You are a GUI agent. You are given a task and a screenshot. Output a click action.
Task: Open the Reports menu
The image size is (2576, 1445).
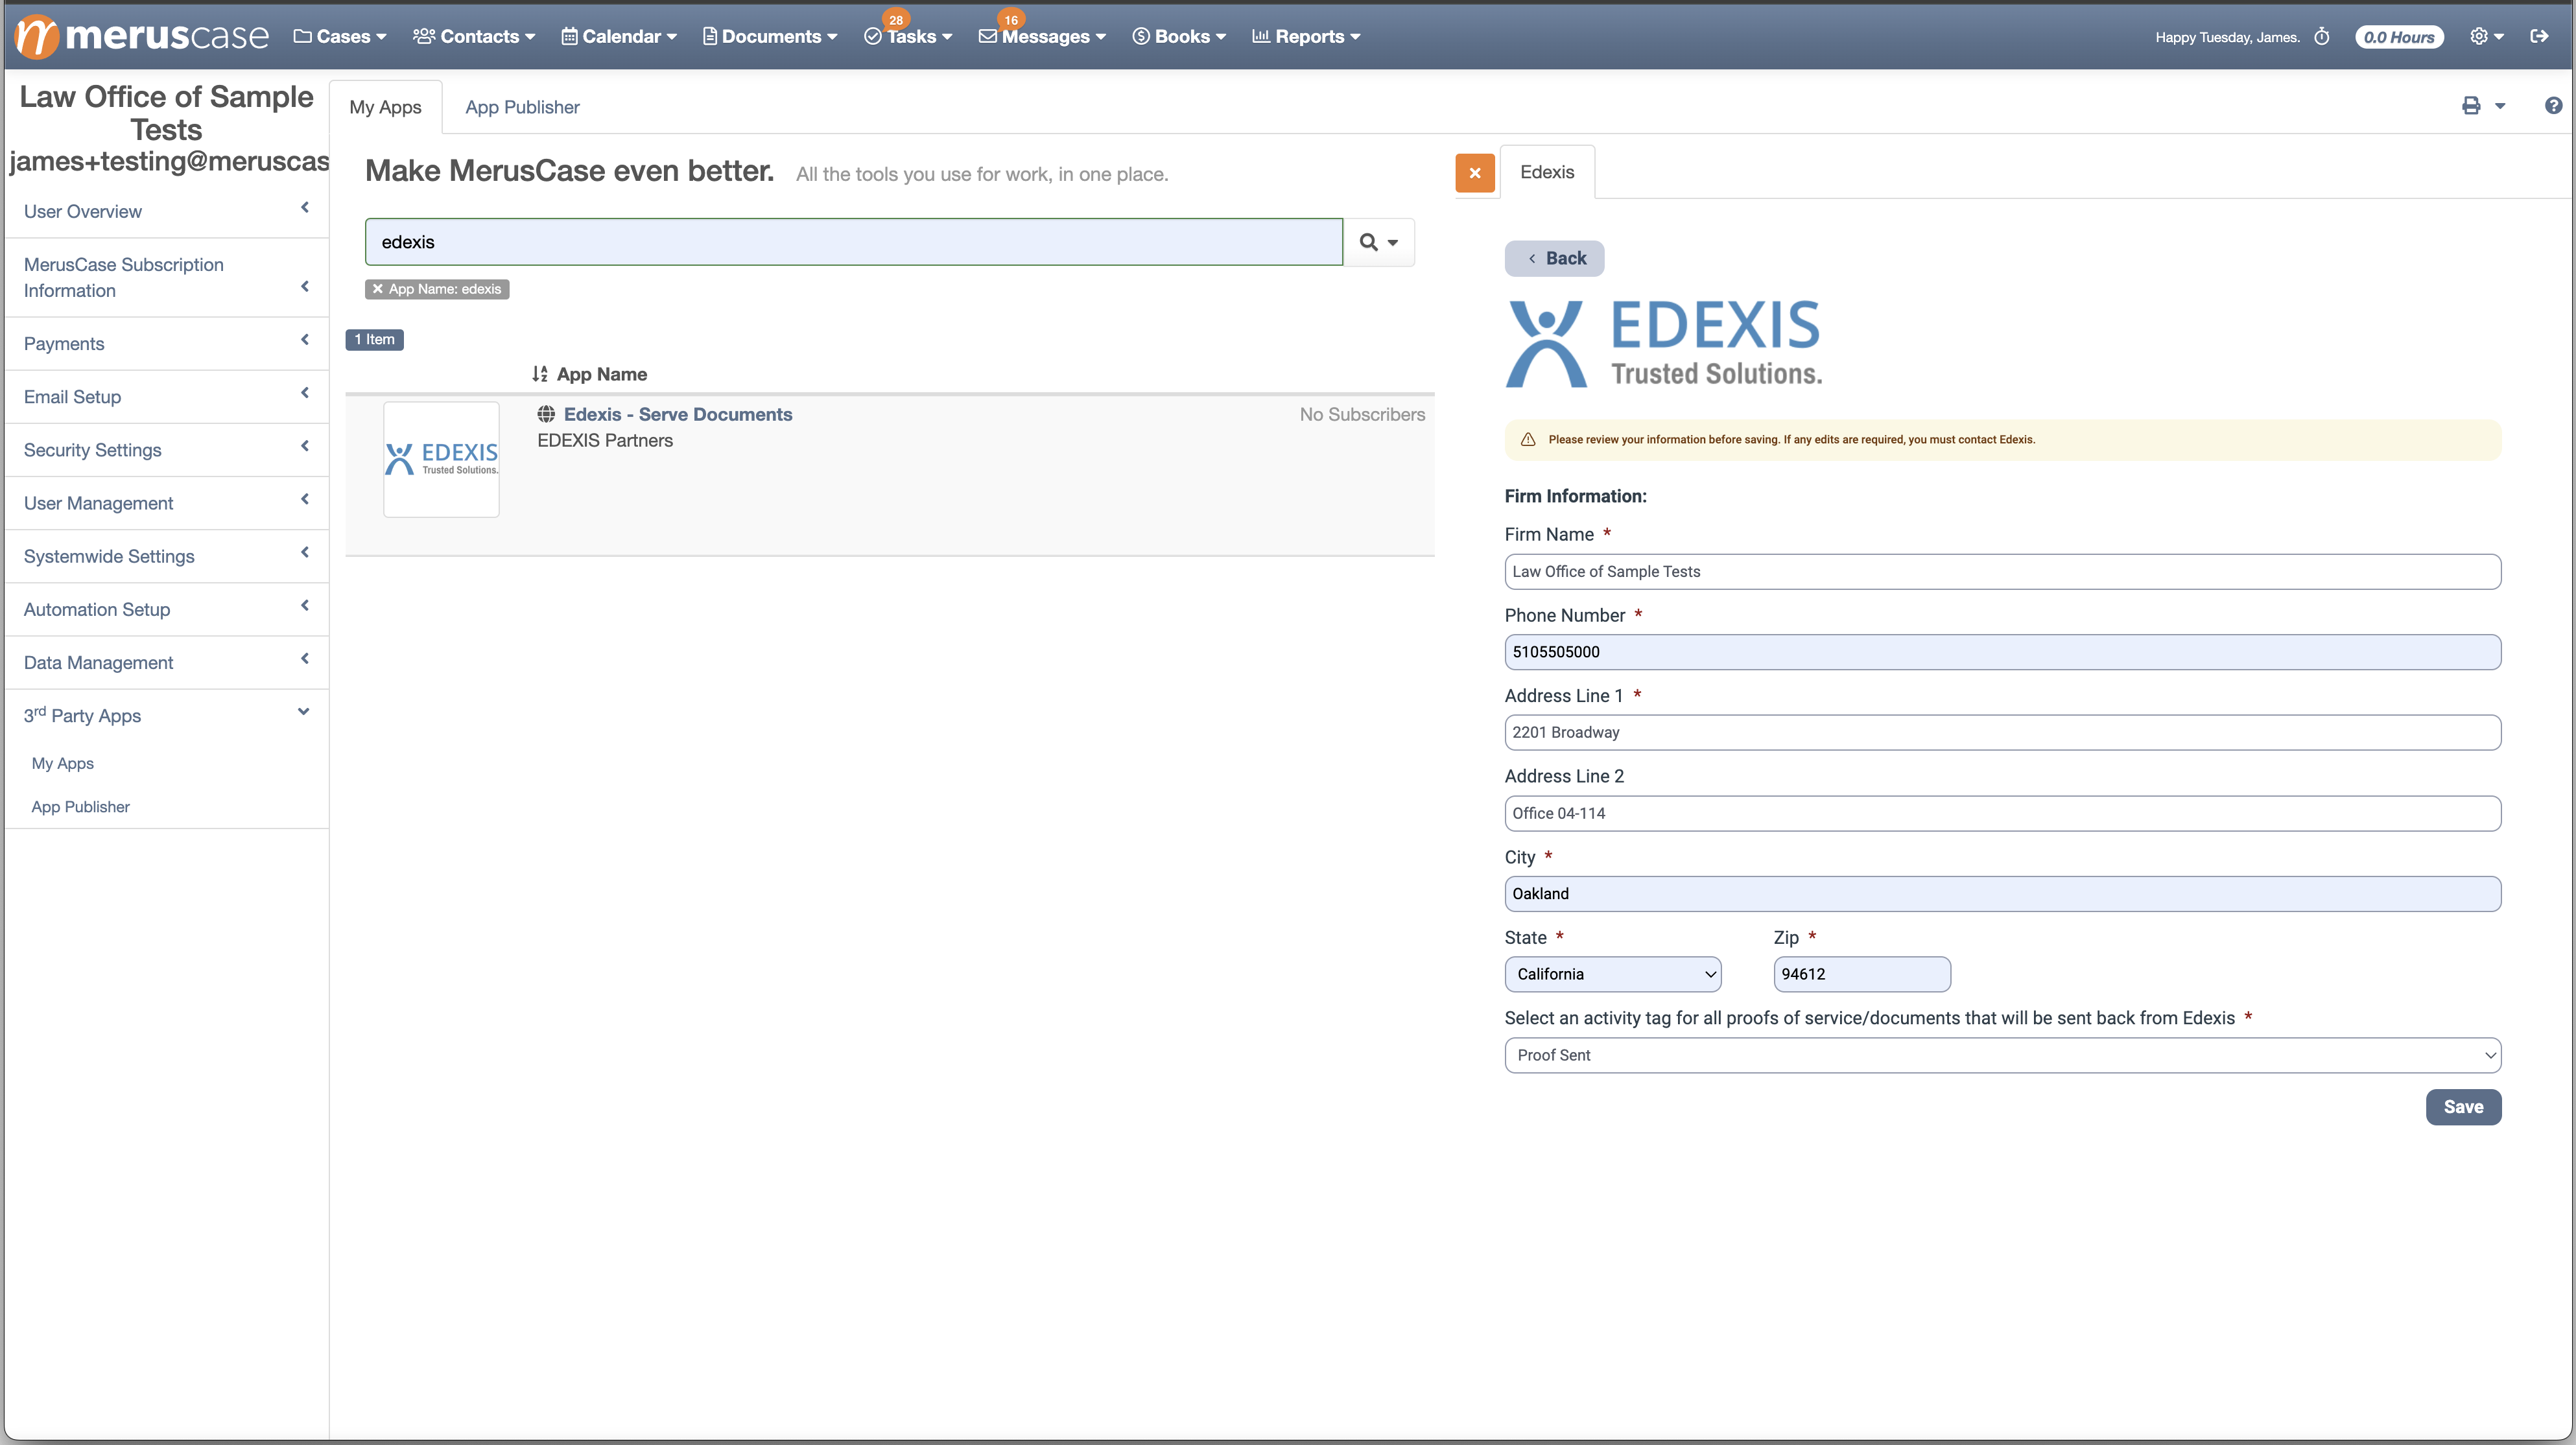tap(1306, 37)
